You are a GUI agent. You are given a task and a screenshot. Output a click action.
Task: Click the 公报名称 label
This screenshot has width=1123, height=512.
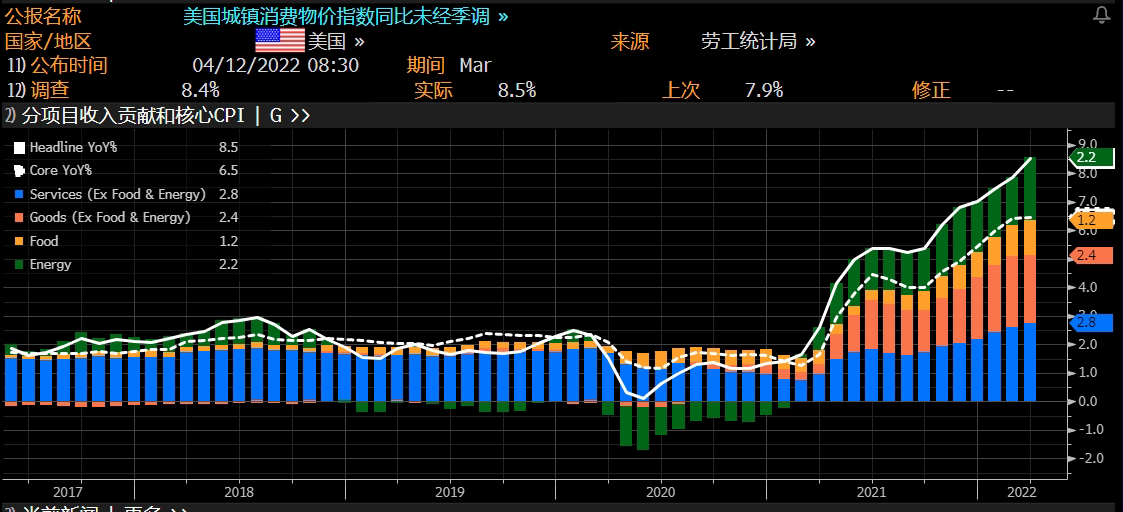tap(43, 17)
